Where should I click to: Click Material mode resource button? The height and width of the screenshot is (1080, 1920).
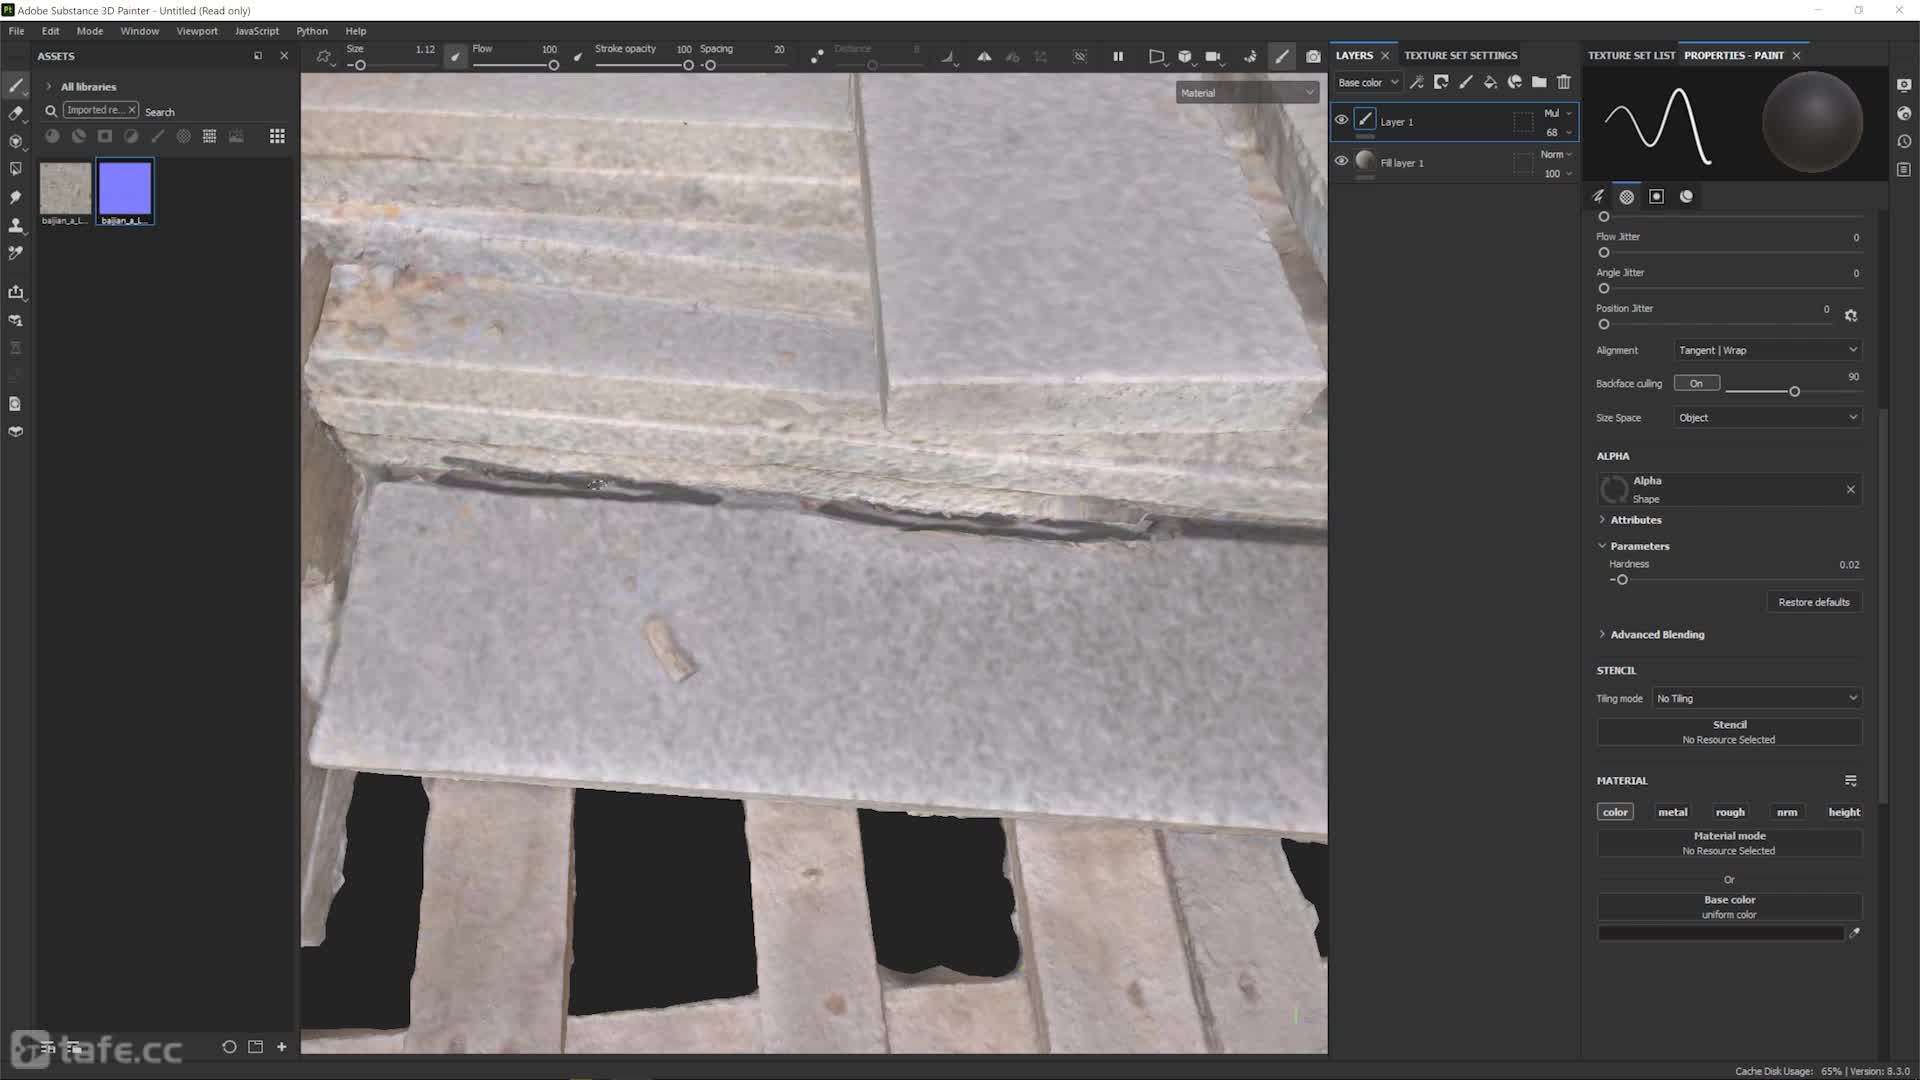click(1729, 843)
